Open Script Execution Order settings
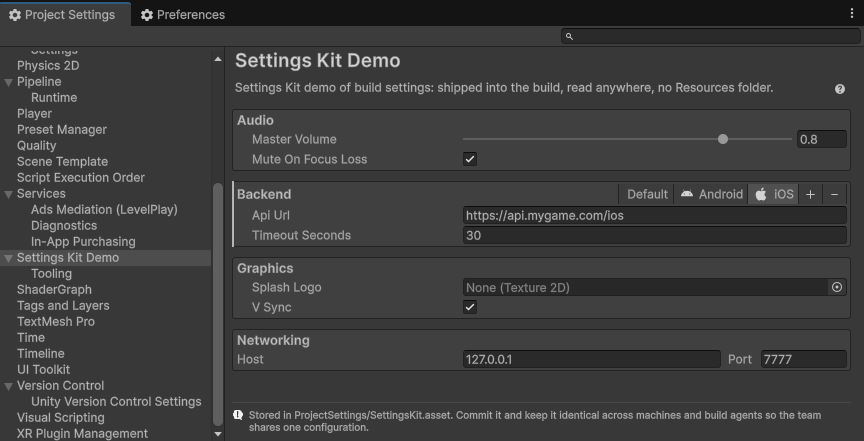The width and height of the screenshot is (864, 441). [x=80, y=178]
